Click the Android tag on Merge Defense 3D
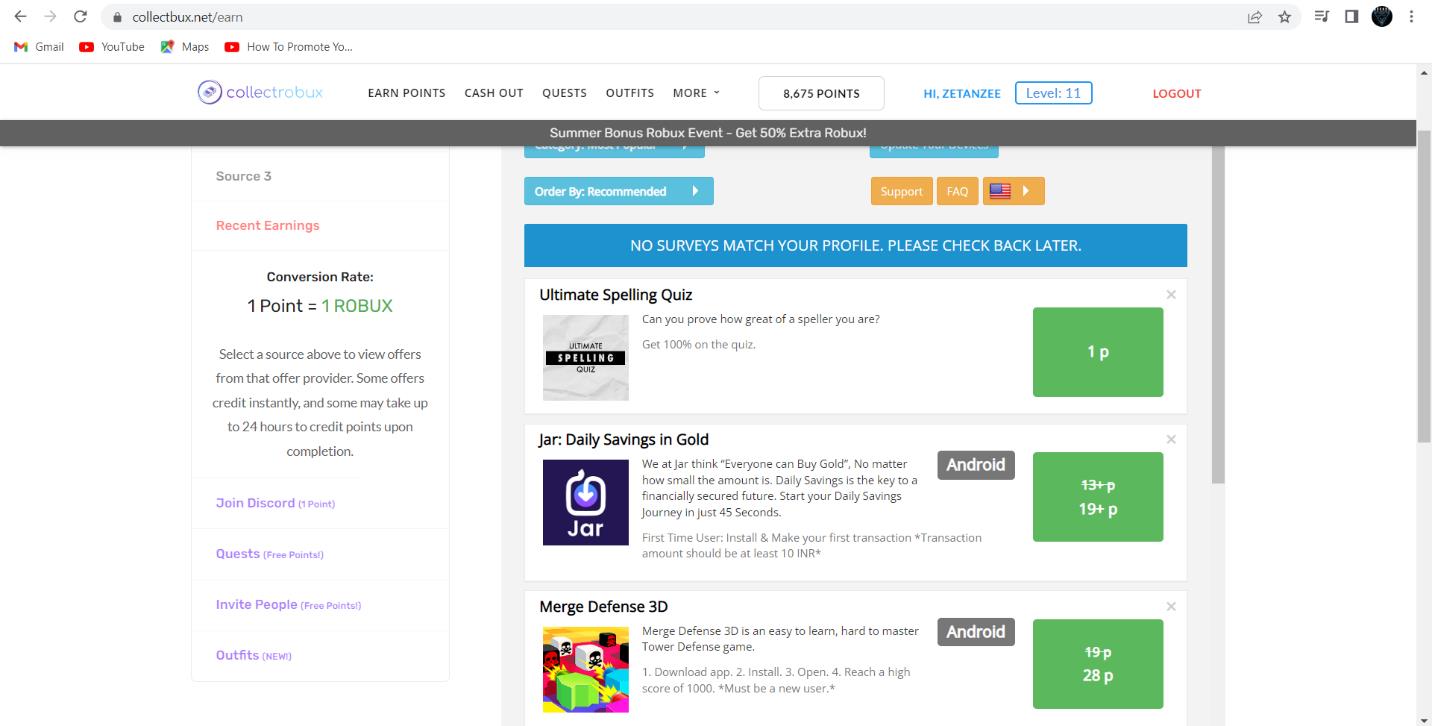 (976, 632)
